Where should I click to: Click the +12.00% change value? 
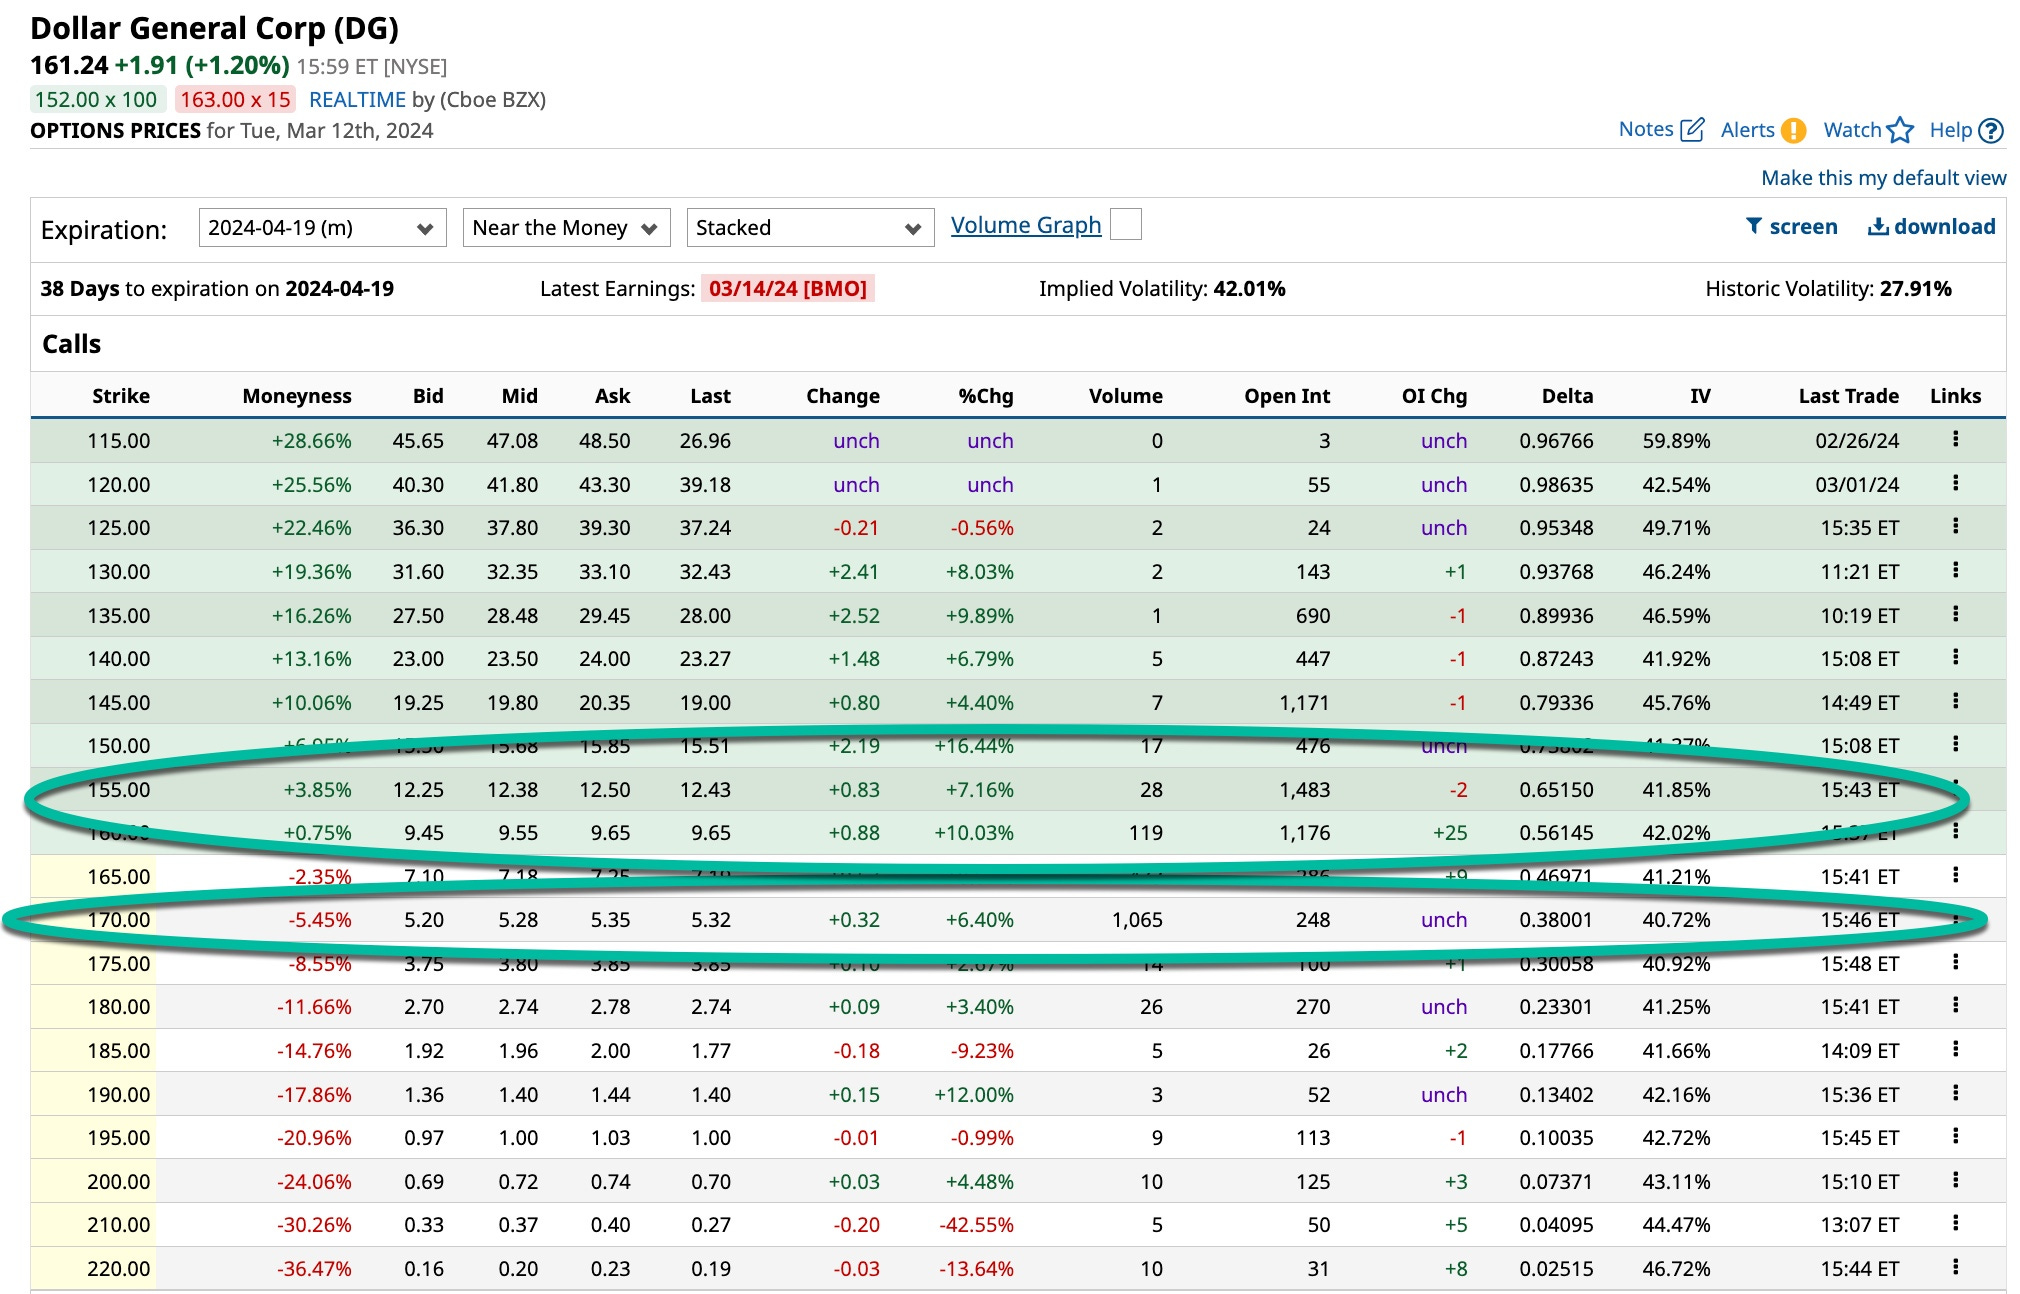coord(974,1094)
